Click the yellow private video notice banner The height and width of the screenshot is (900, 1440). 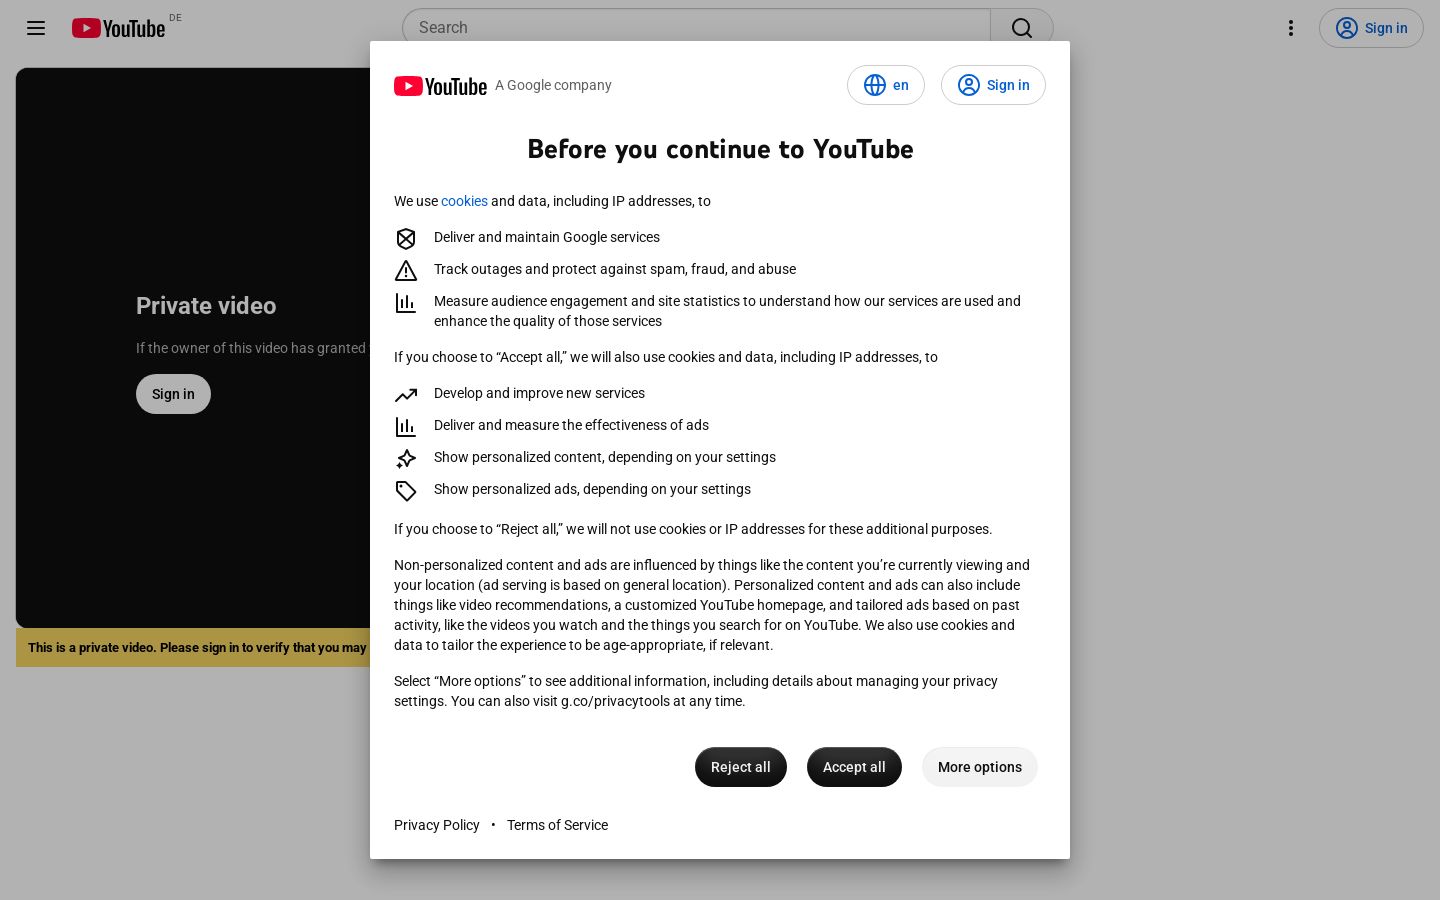[193, 647]
